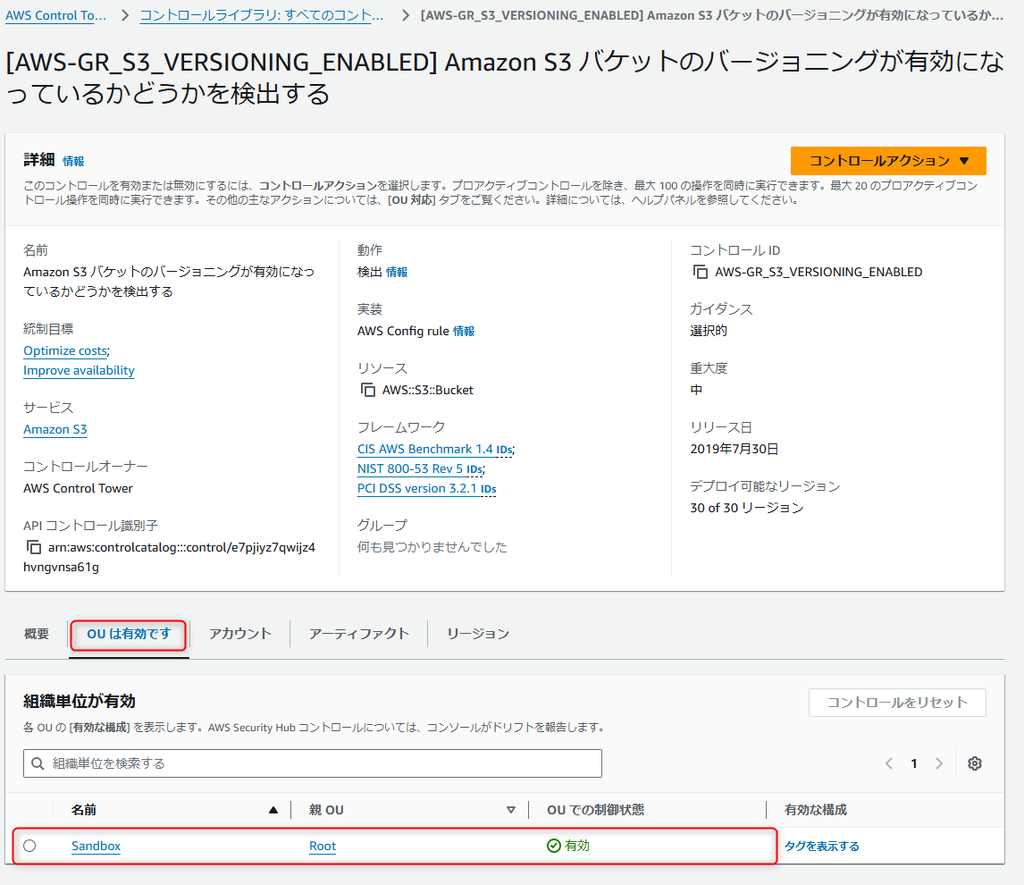This screenshot has height=885, width=1024.
Task: Click the 有効 status in Sandbox row
Action: [568, 846]
